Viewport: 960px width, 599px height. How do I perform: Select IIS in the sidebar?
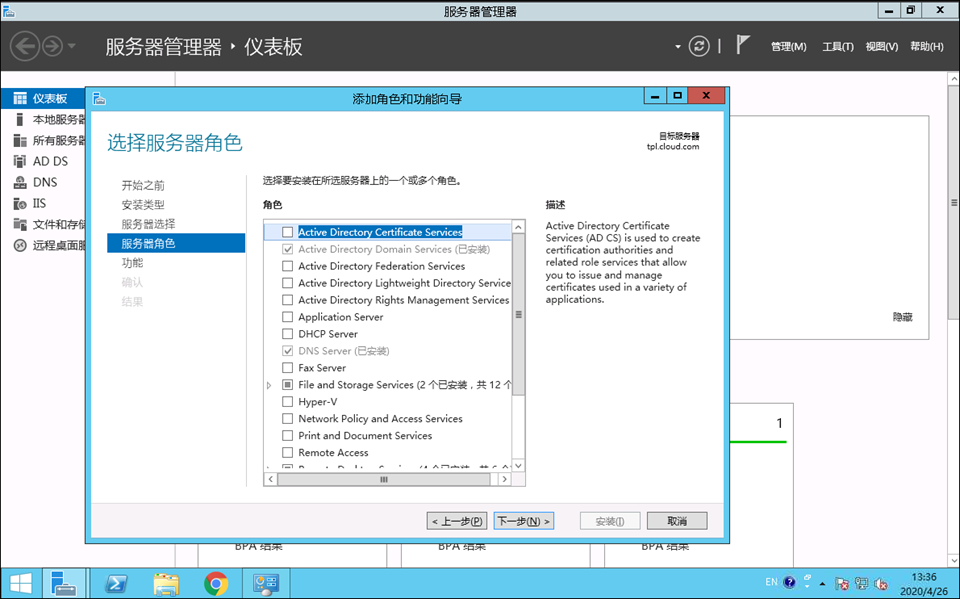(x=39, y=203)
